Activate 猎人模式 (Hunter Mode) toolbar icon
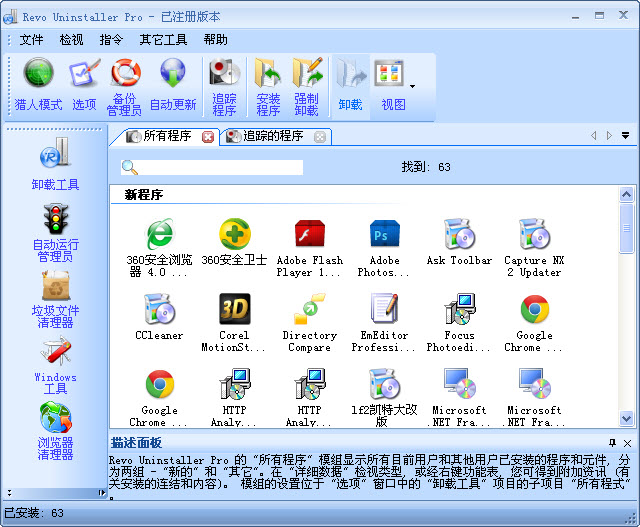This screenshot has height=527, width=640. pos(38,84)
